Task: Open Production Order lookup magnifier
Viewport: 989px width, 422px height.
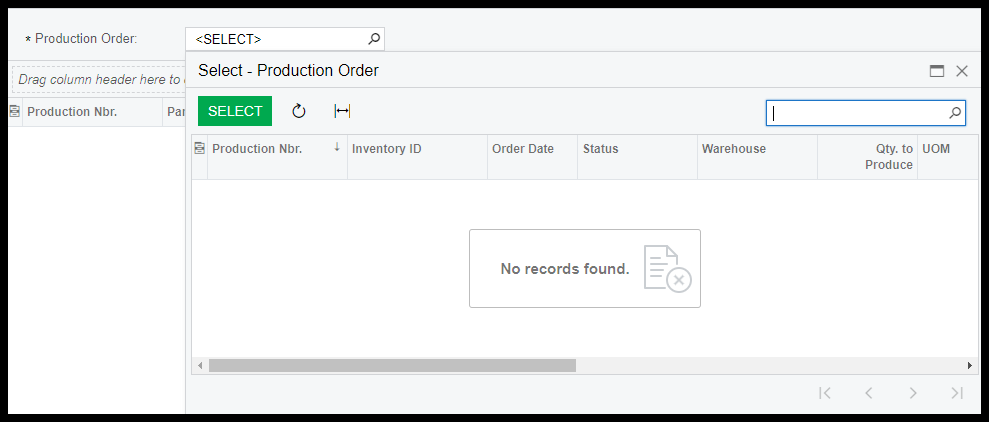Action: pos(374,39)
